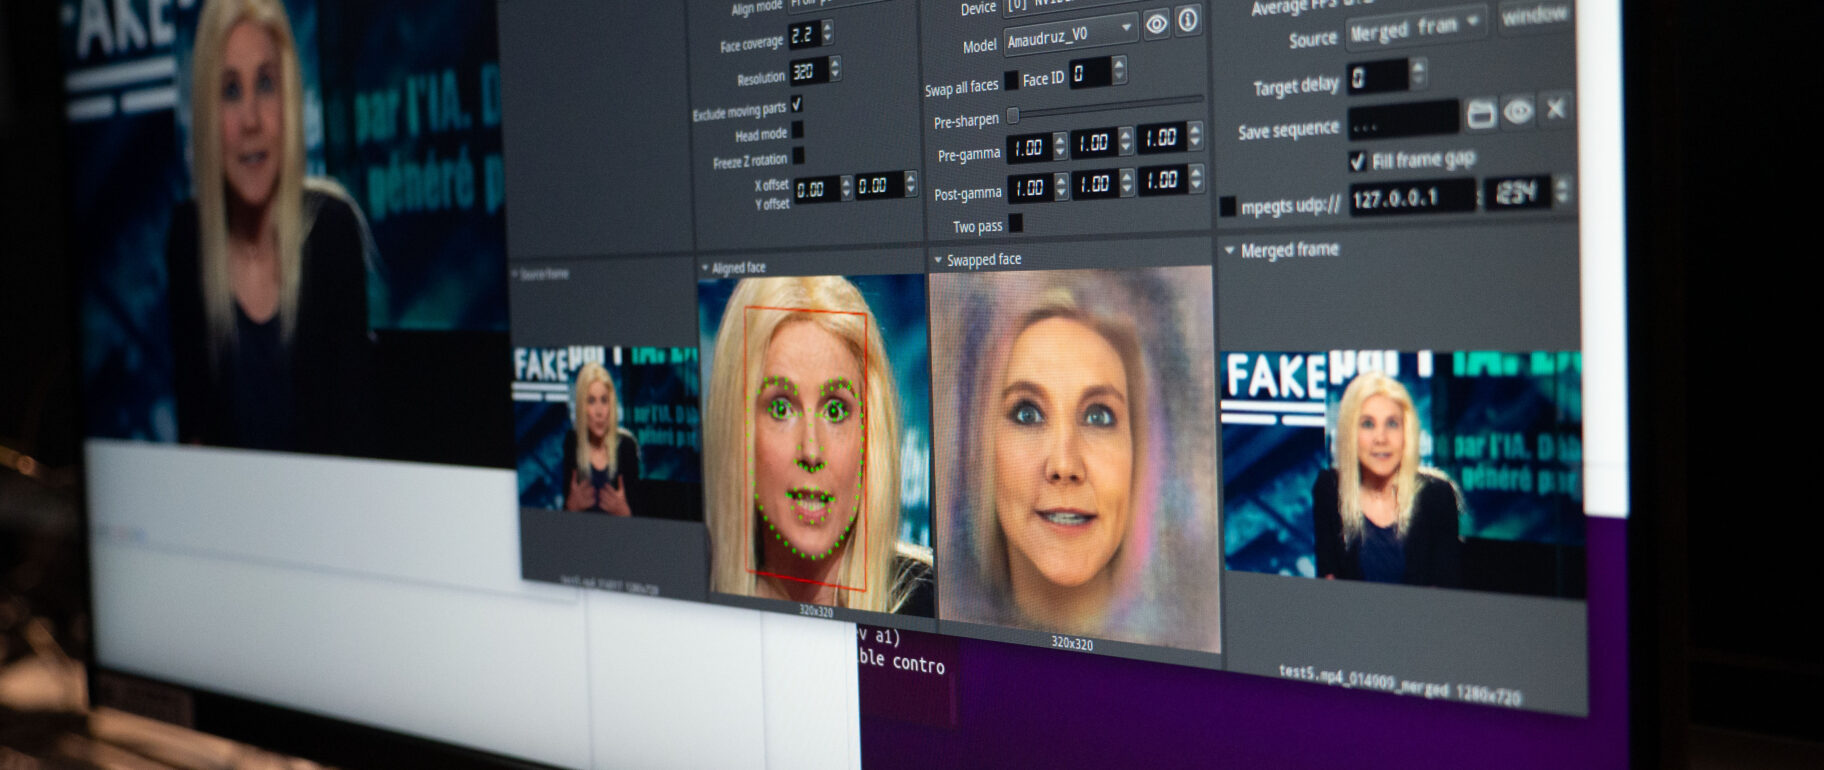1824x770 pixels.
Task: Disable the Exclude moving parts checkbox
Action: pyautogui.click(x=797, y=104)
